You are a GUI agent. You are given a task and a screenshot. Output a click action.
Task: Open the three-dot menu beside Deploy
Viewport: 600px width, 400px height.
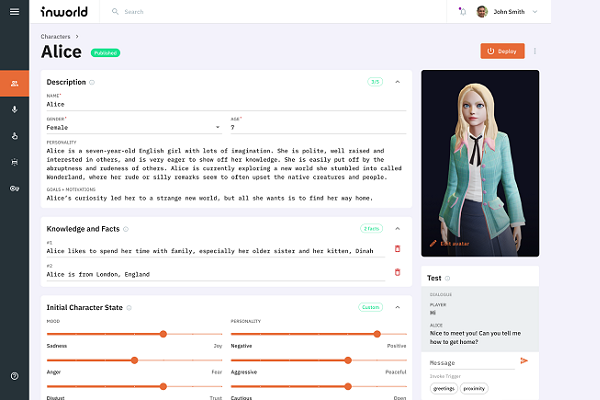pyautogui.click(x=534, y=51)
